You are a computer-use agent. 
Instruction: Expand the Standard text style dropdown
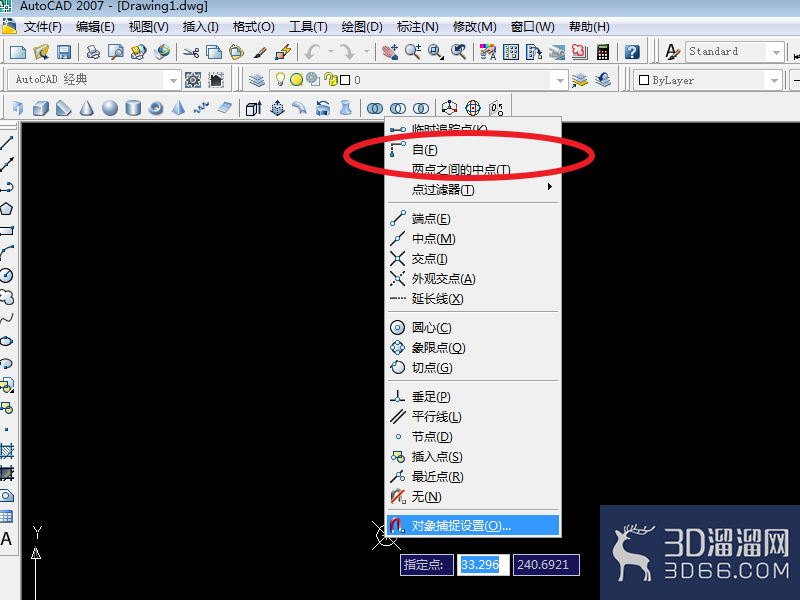pos(776,52)
